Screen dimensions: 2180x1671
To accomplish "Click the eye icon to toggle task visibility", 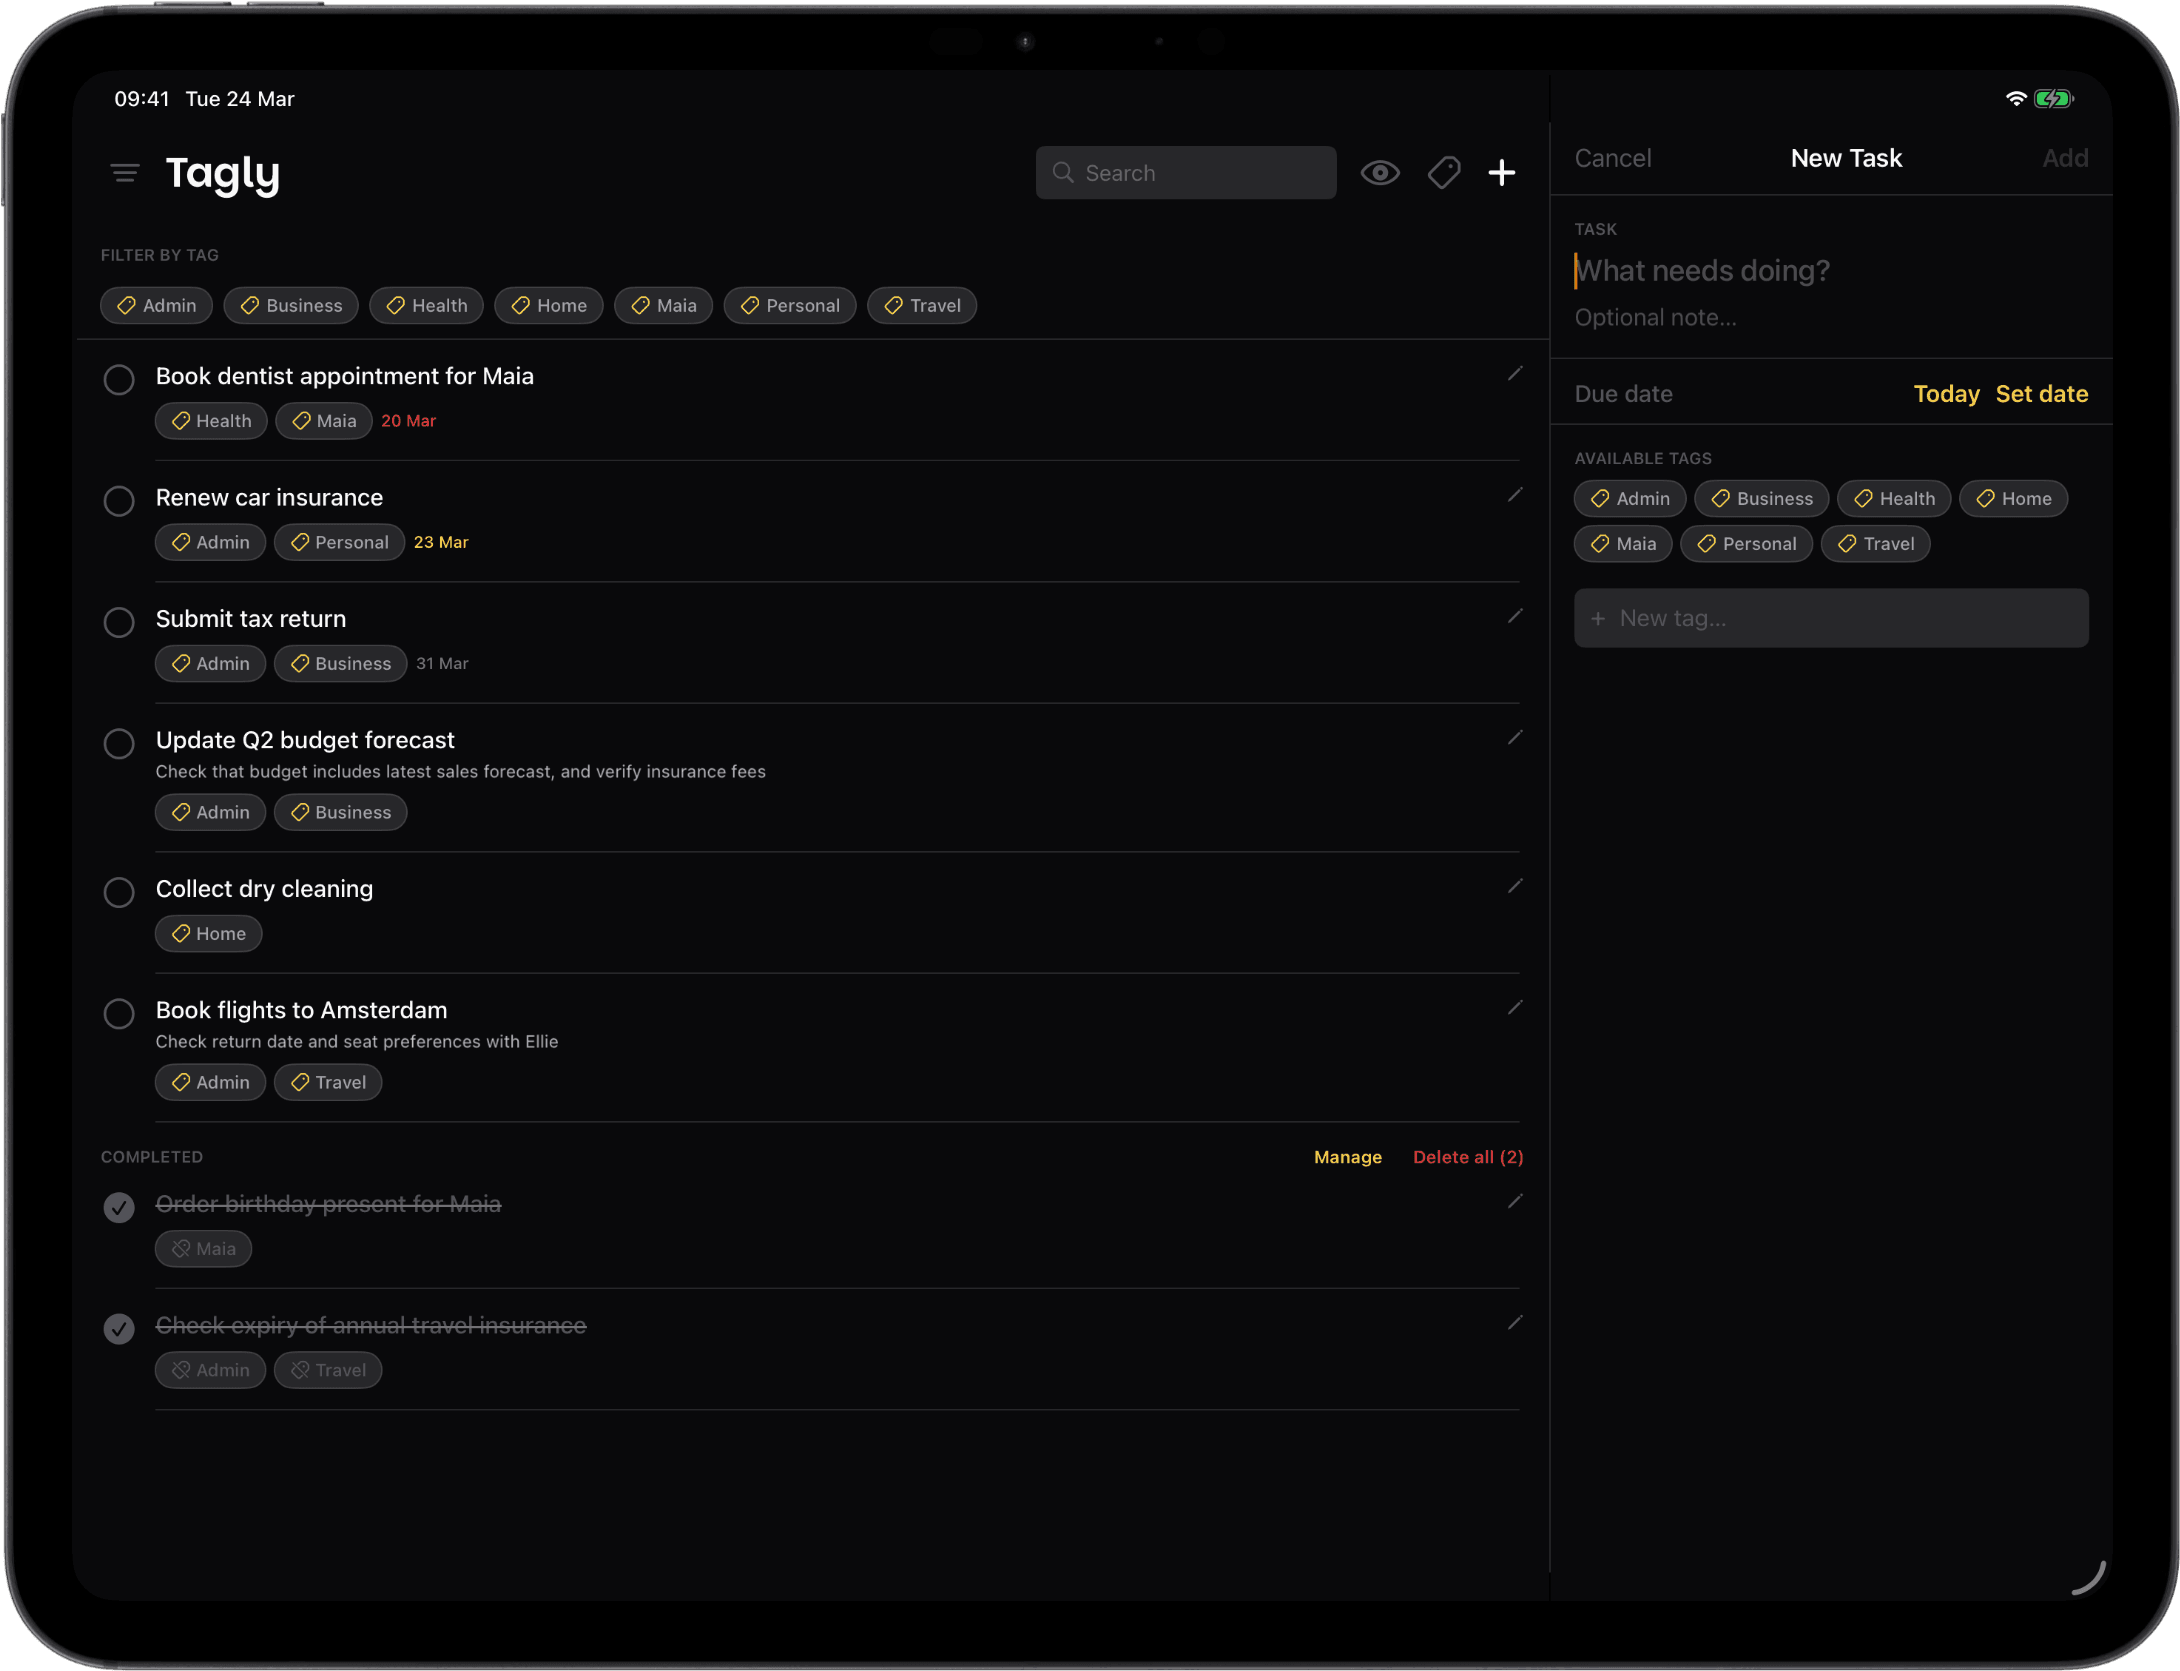I will point(1380,172).
